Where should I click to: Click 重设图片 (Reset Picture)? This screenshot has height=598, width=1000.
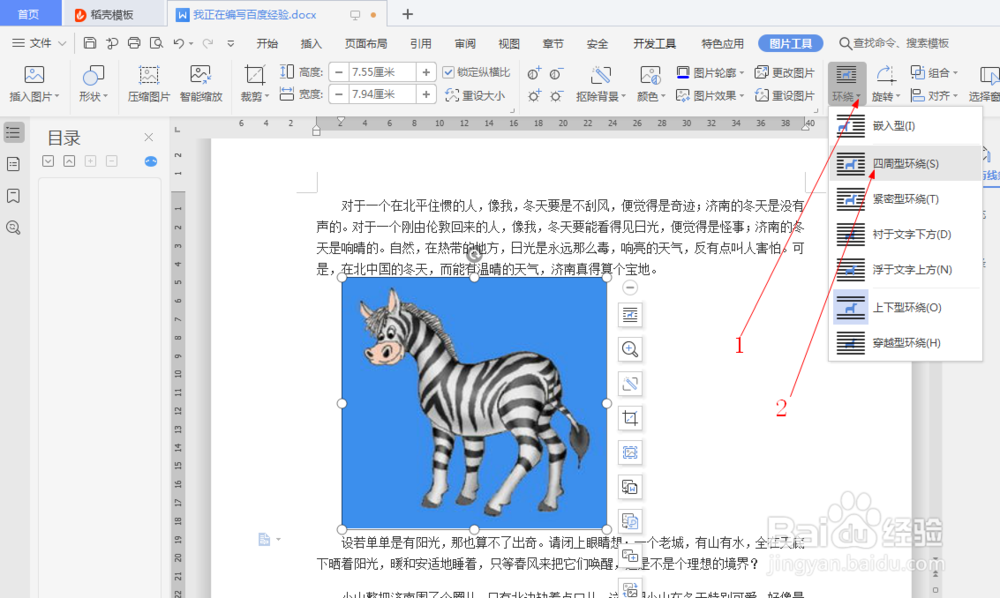784,96
